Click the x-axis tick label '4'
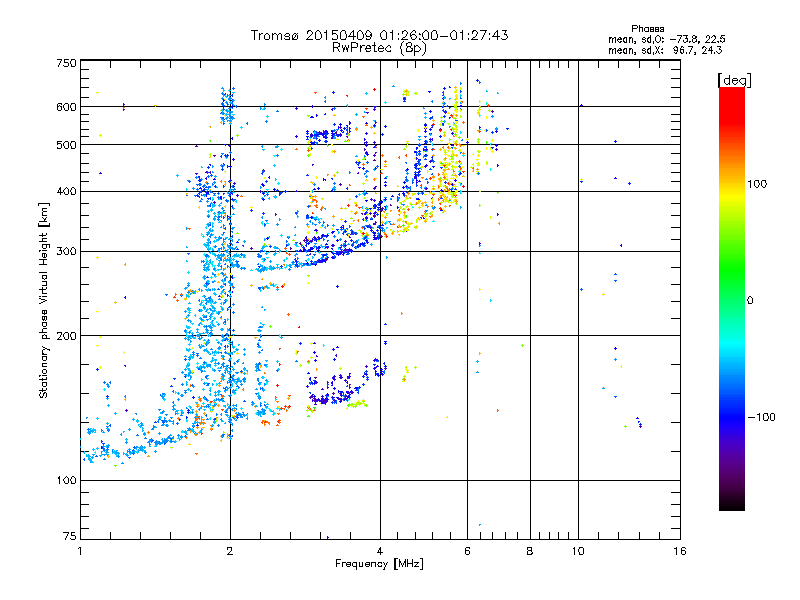This screenshot has width=800, height=600. (380, 551)
